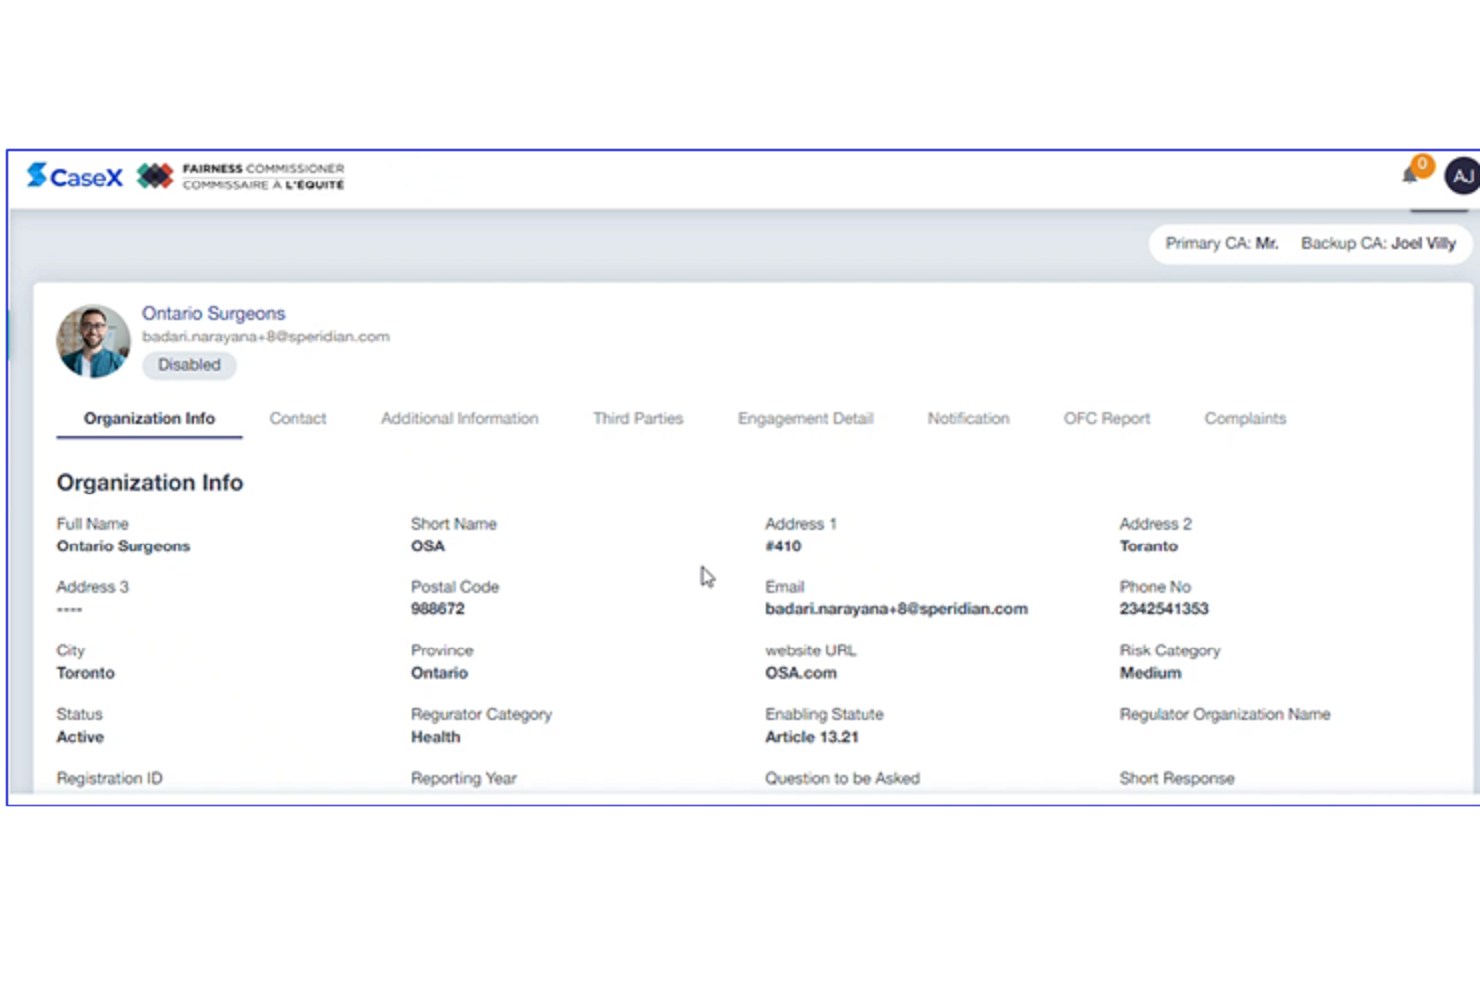The width and height of the screenshot is (1480, 987).
Task: Click the Disabled status badge
Action: click(189, 365)
